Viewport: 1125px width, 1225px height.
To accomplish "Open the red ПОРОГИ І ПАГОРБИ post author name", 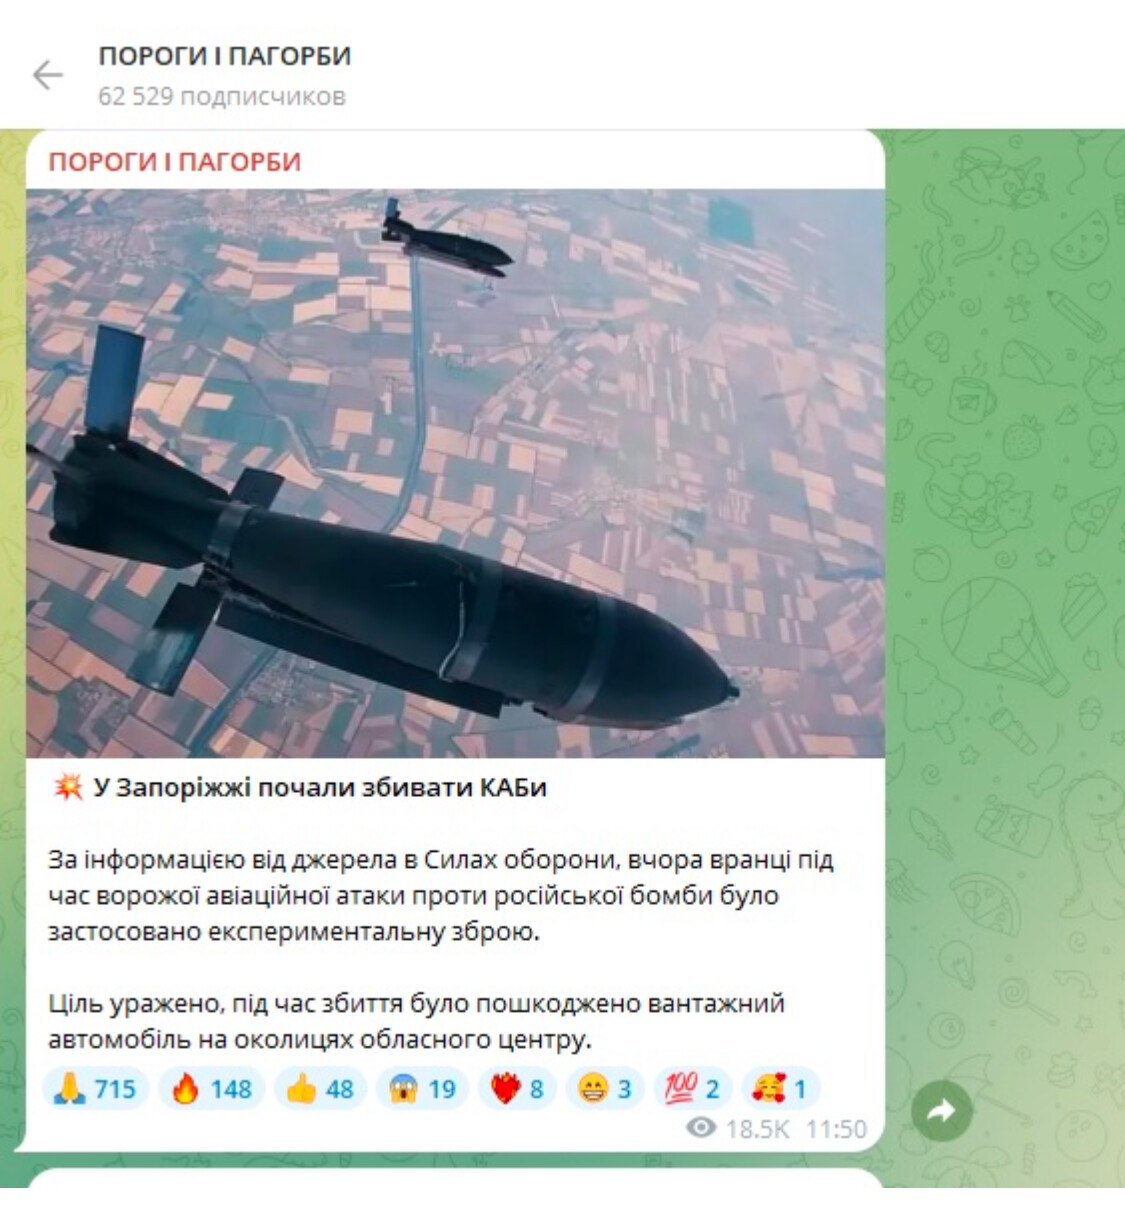I will [175, 162].
